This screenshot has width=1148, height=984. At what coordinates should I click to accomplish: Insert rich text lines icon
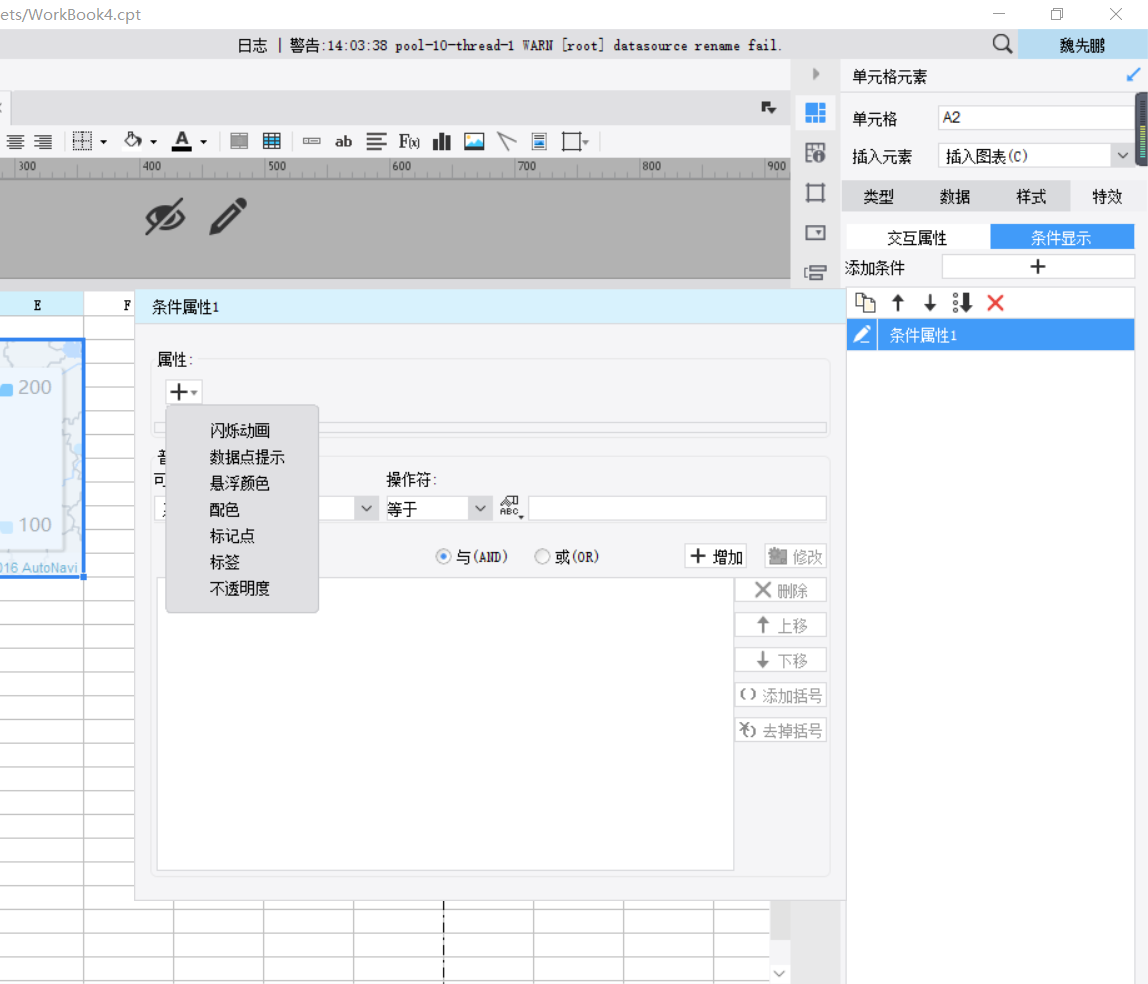(376, 141)
